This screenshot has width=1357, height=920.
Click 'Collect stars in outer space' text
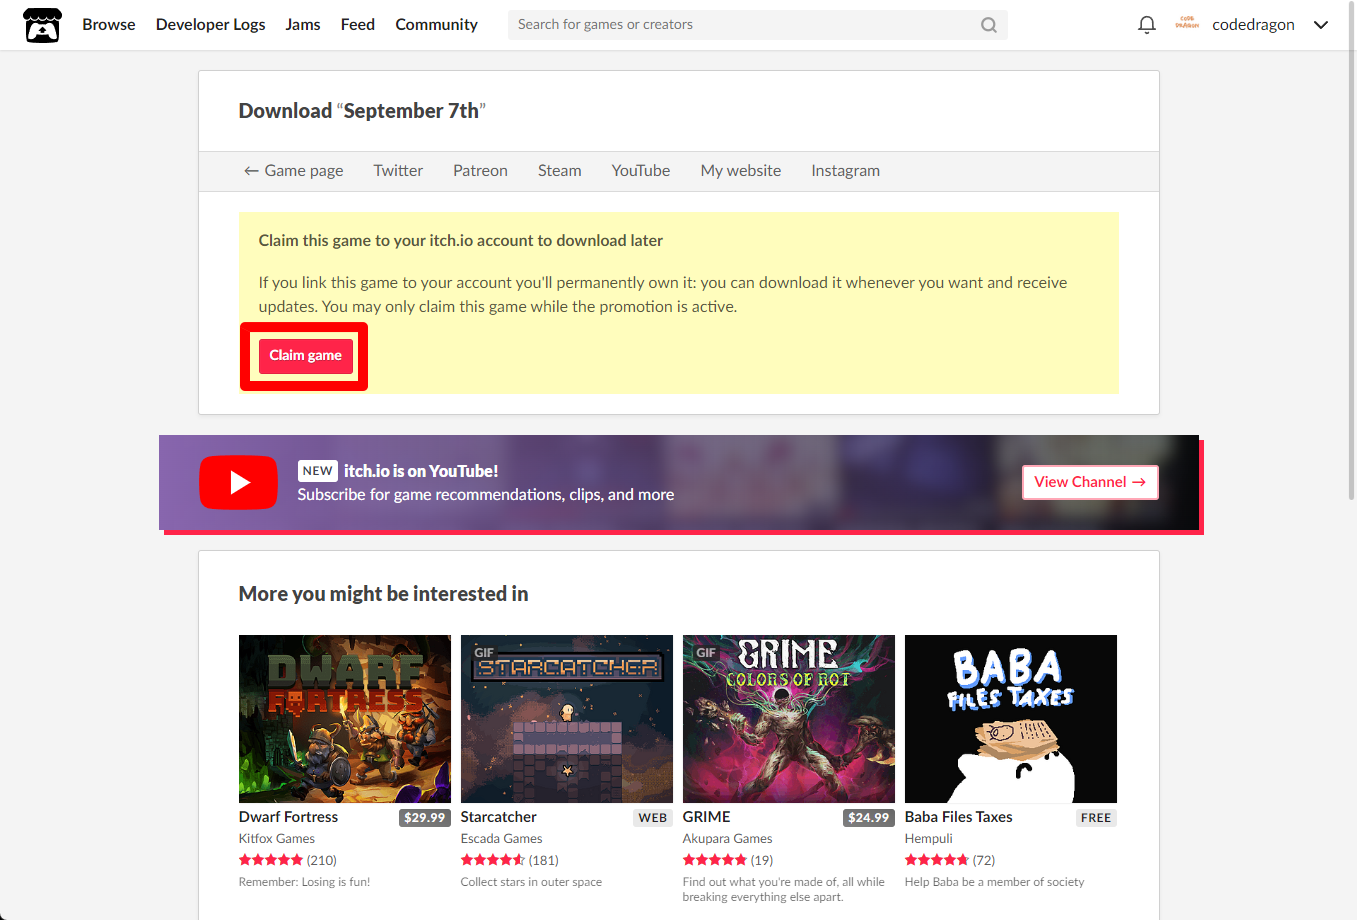tap(531, 882)
